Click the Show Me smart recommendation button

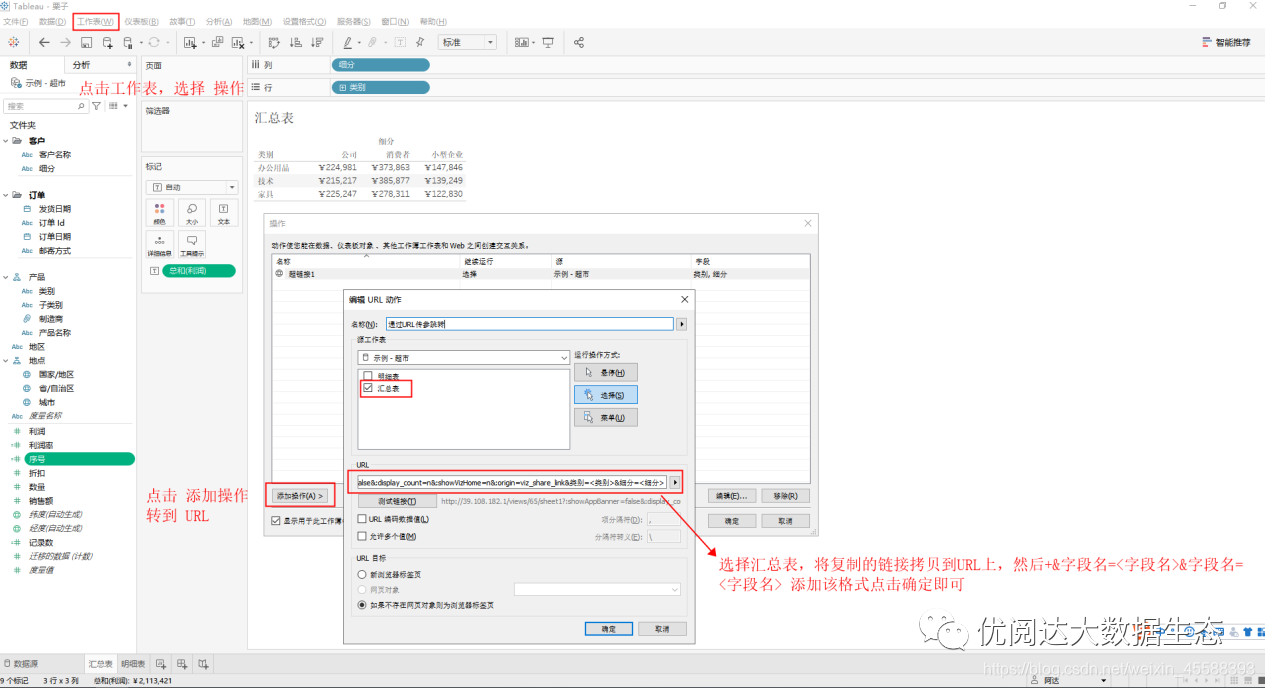pos(1226,42)
